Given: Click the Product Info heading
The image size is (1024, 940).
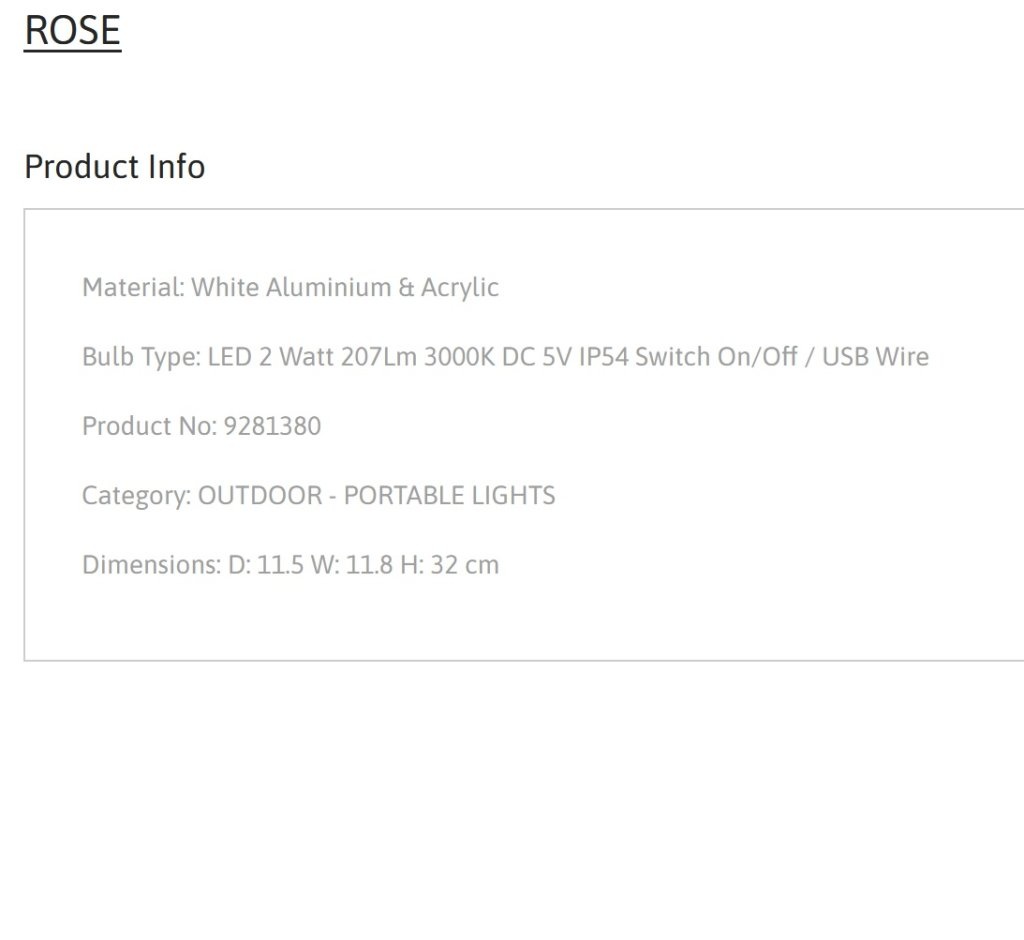Looking at the screenshot, I should (114, 167).
